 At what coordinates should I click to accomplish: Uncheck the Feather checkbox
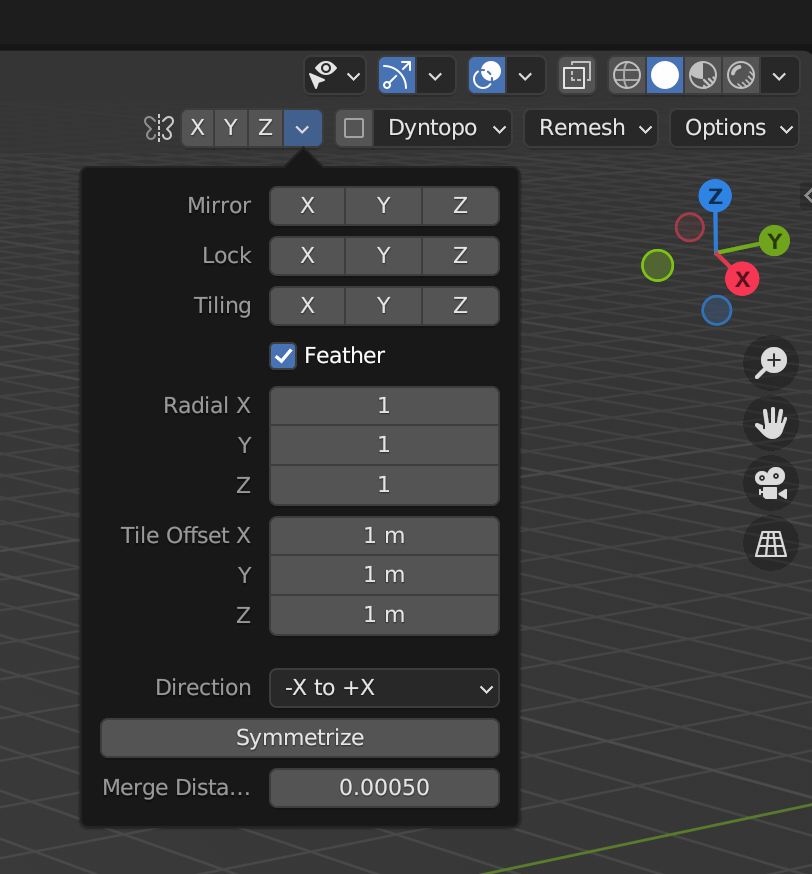282,355
